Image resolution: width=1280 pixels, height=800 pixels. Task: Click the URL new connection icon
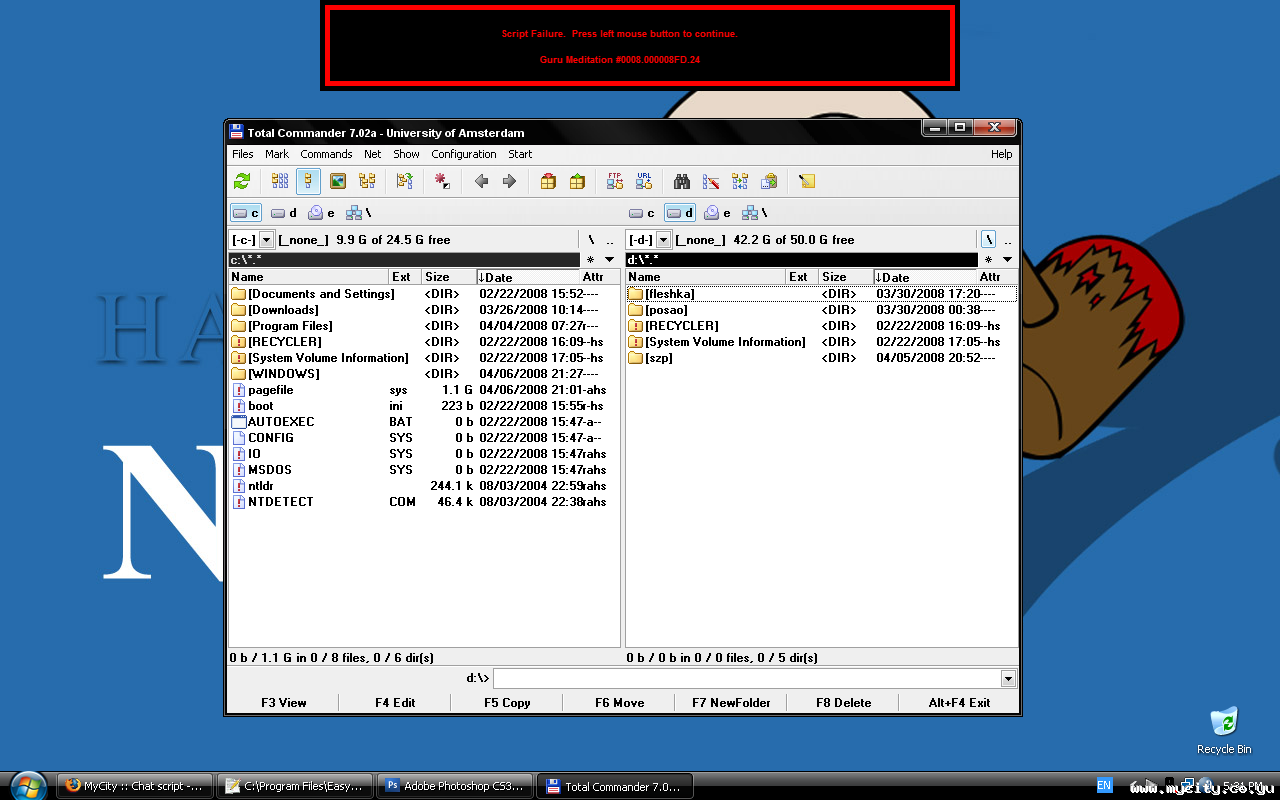click(644, 181)
